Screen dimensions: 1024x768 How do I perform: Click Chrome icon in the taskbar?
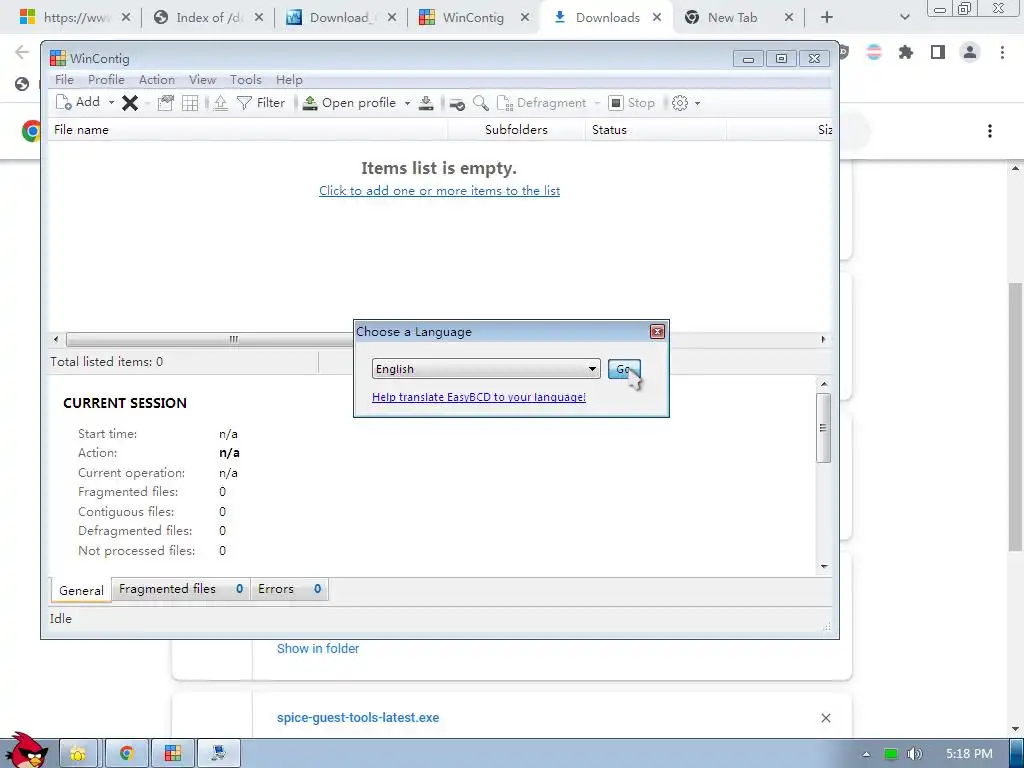click(126, 753)
